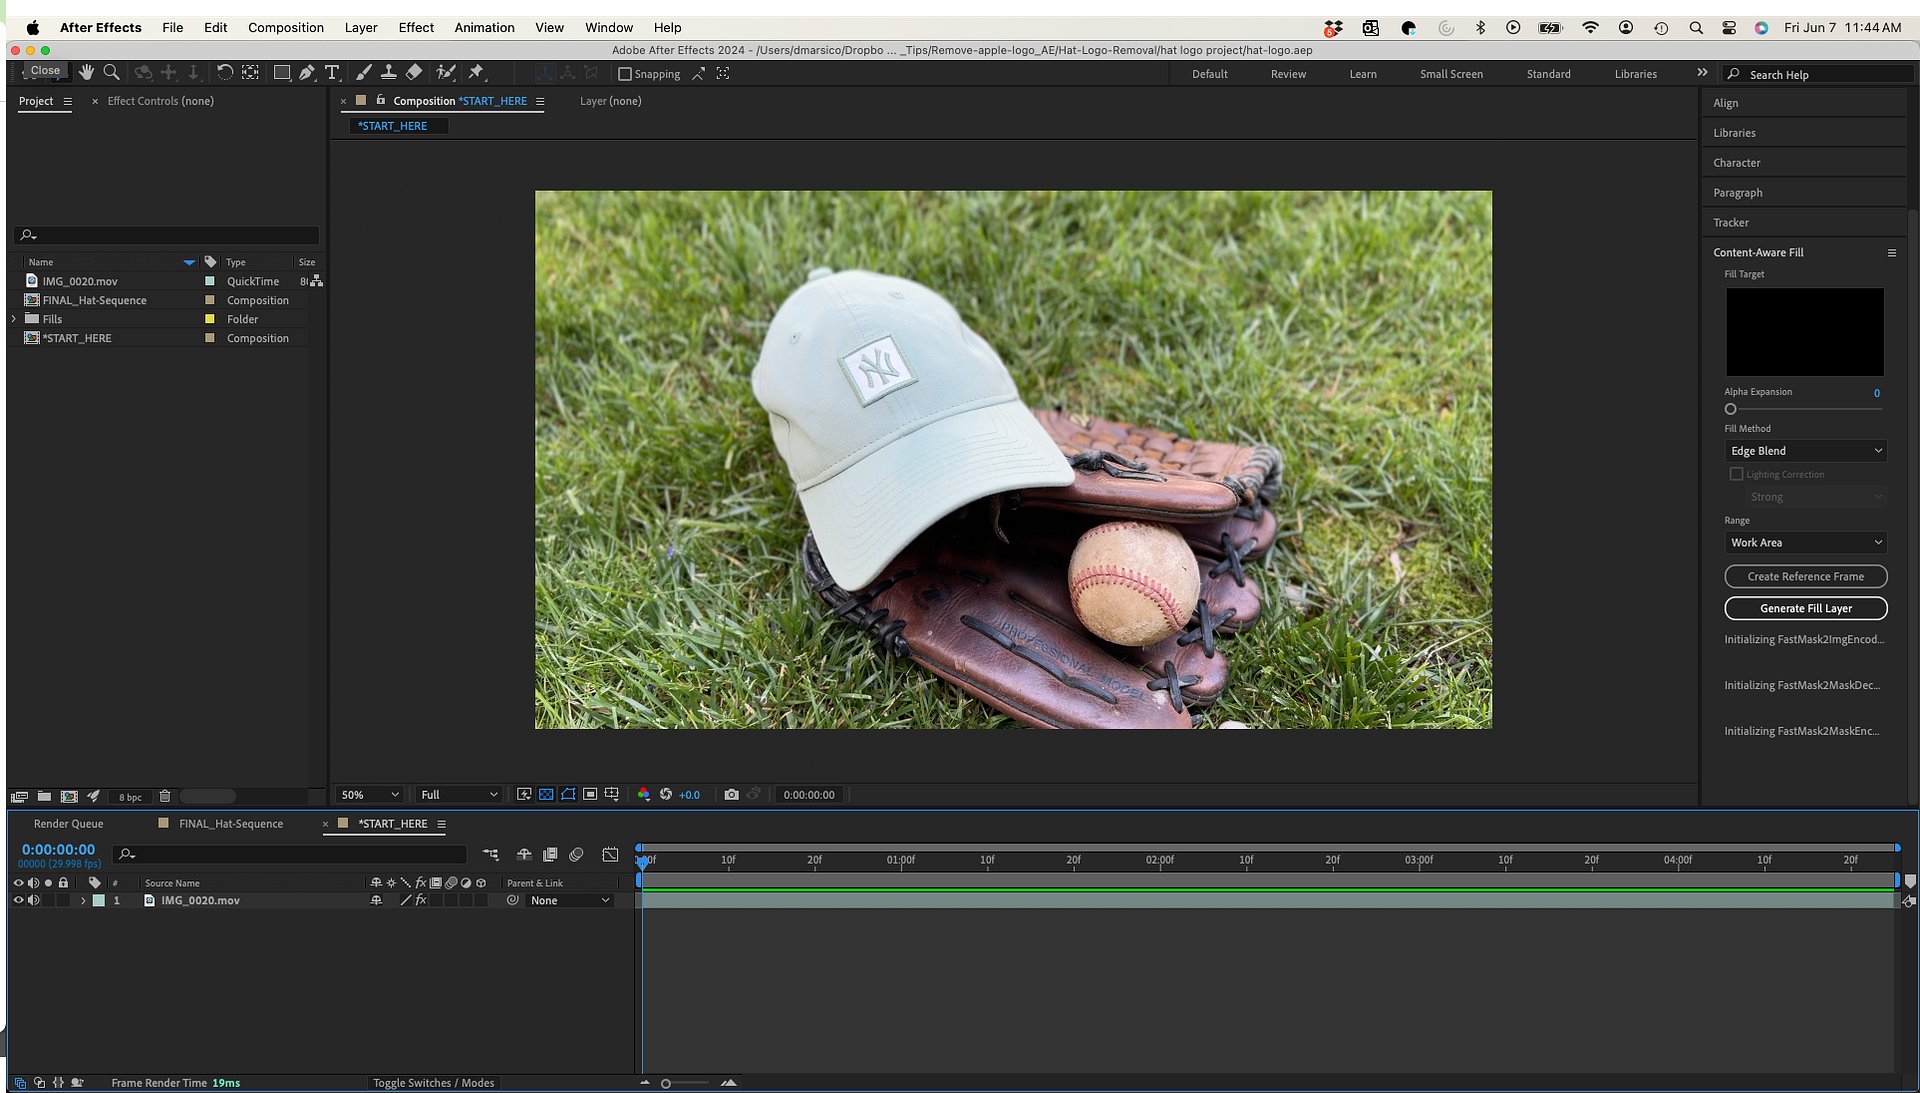Screen dimensions: 1920x1093
Task: Click the Alpha Expansion slider handle
Action: [1730, 409]
